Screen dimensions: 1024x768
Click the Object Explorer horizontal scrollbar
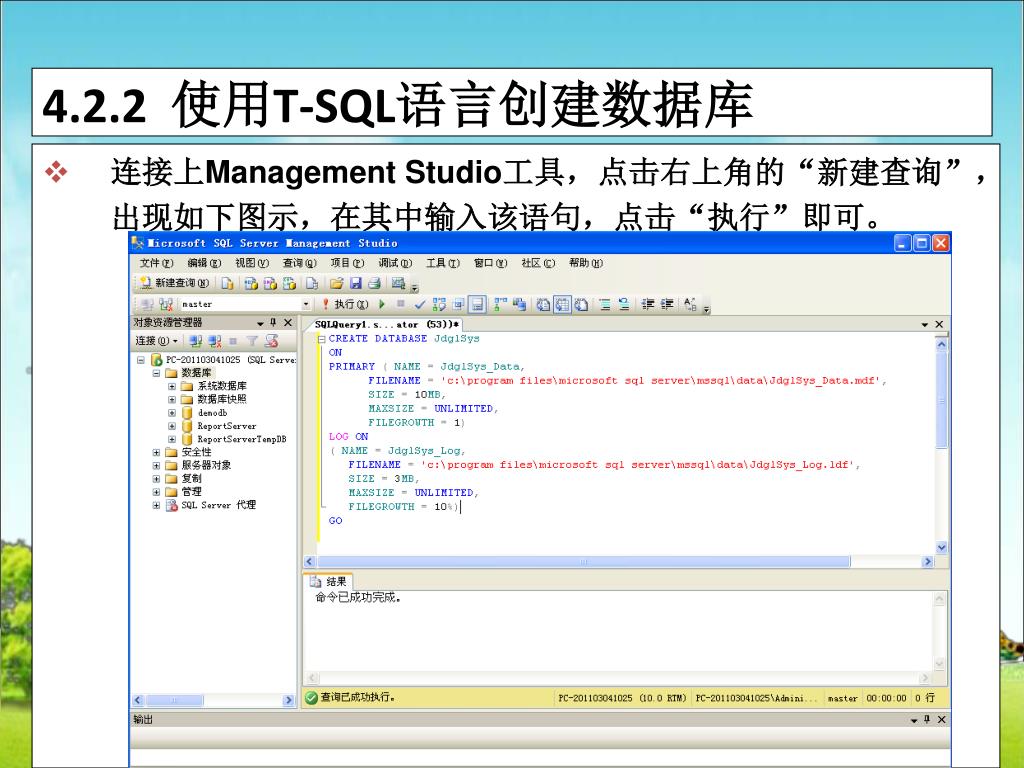pos(214,701)
